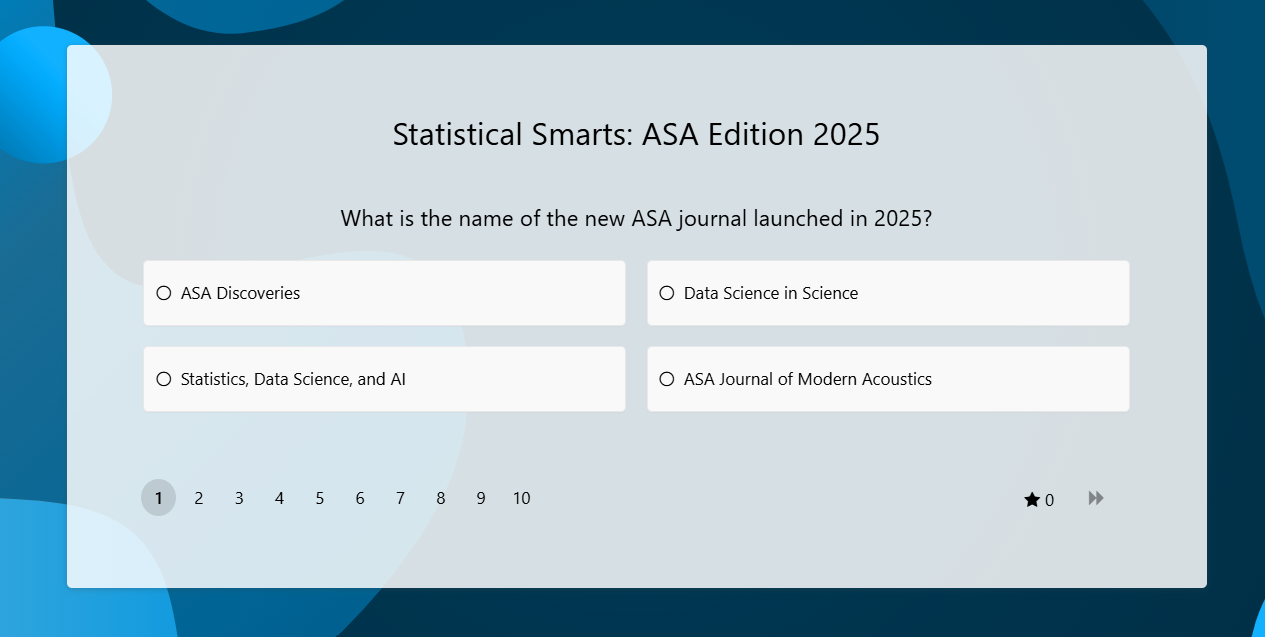Select ASA Journal of Modern Acoustics

click(x=667, y=379)
